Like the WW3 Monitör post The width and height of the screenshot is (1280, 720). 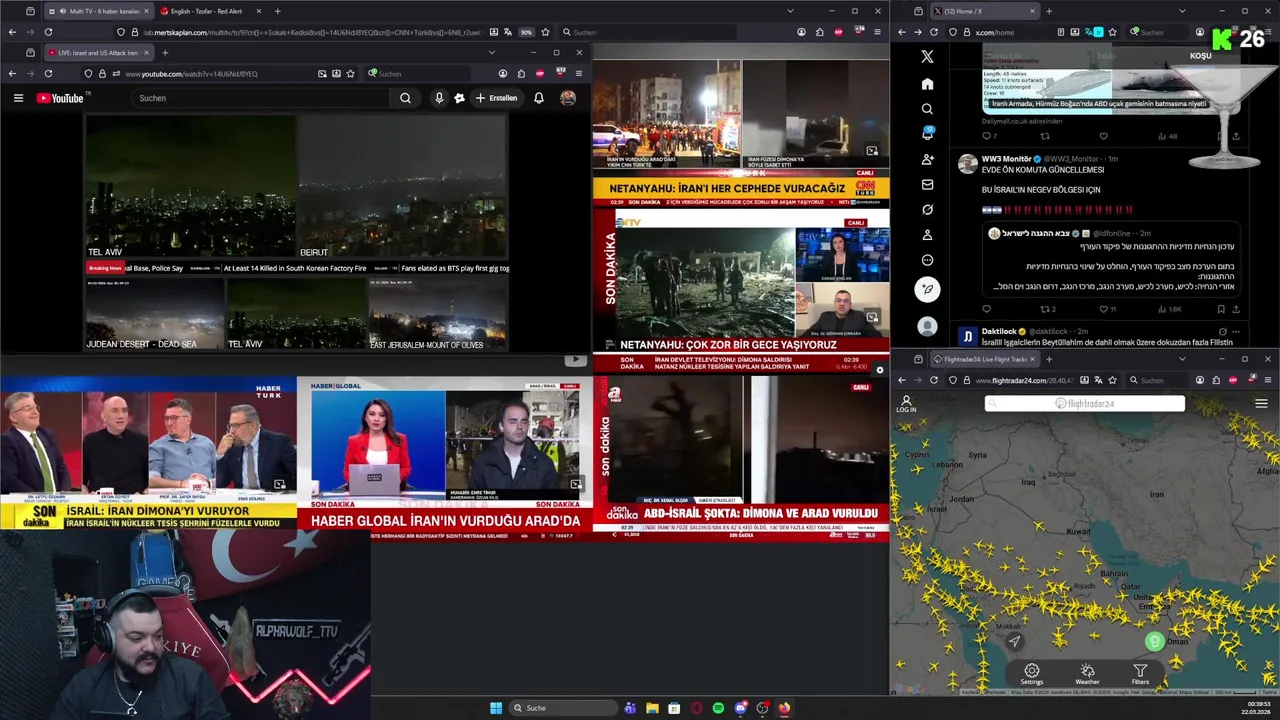pyautogui.click(x=1103, y=309)
